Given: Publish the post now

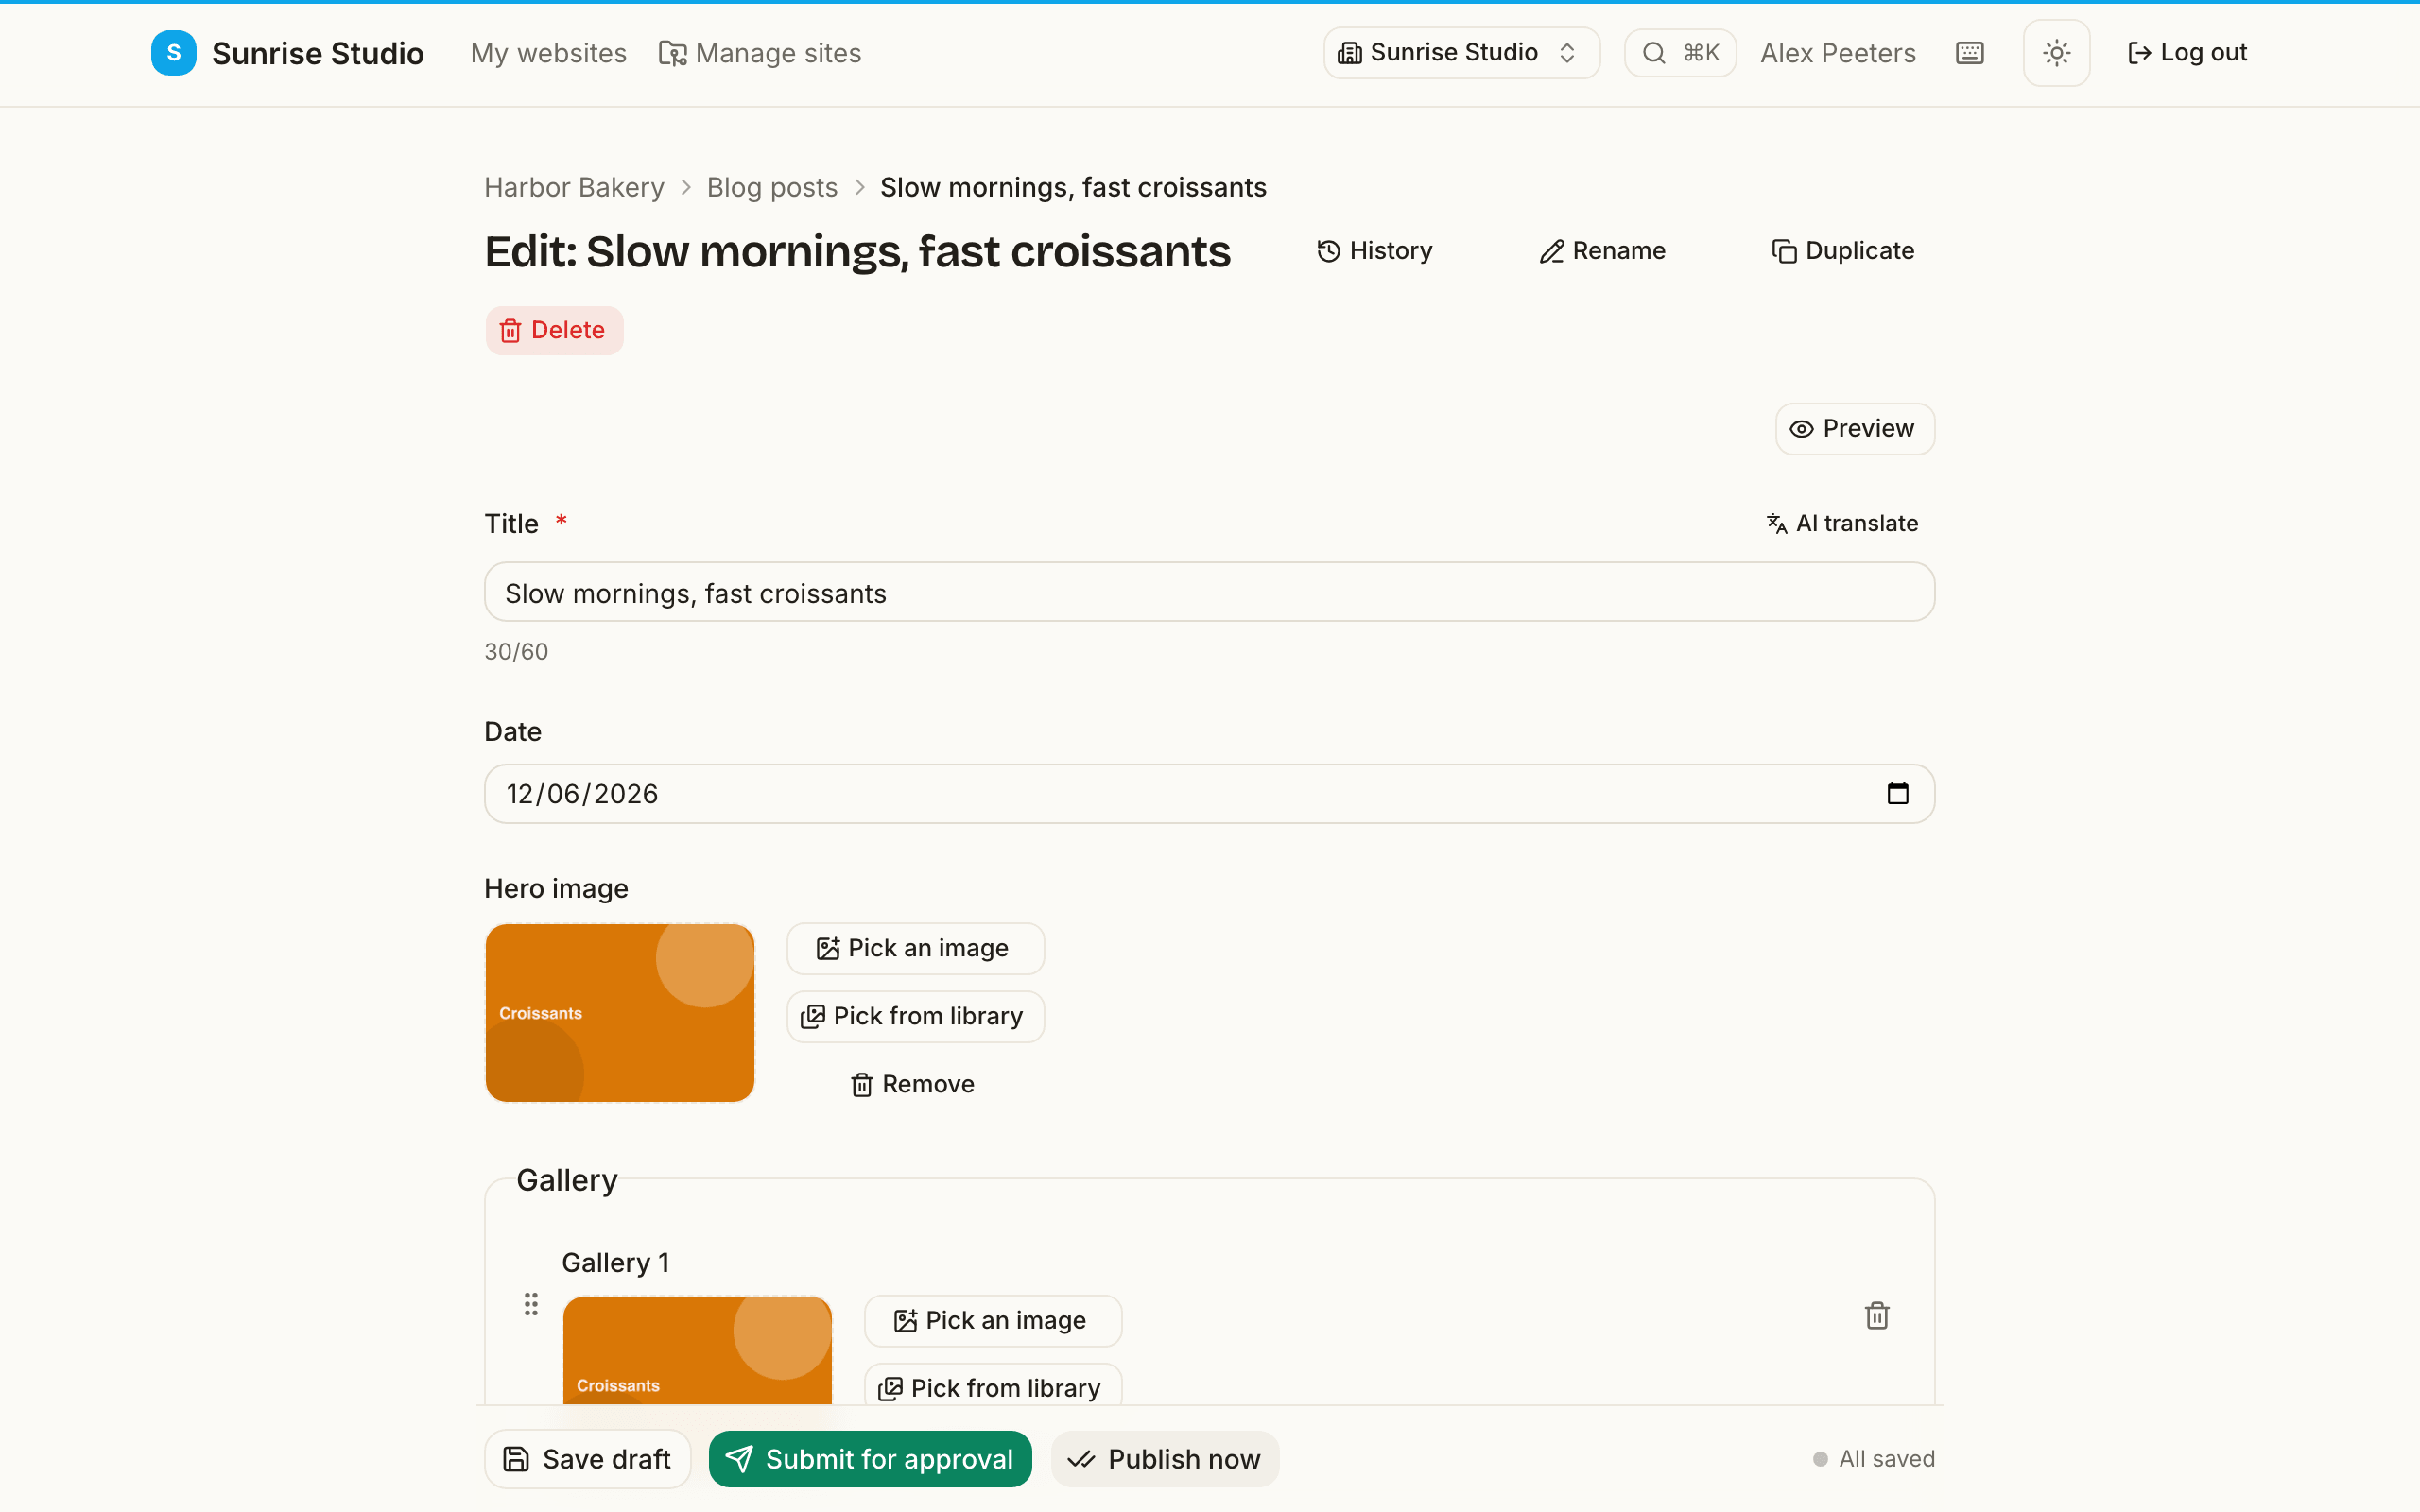Looking at the screenshot, I should pyautogui.click(x=1164, y=1459).
